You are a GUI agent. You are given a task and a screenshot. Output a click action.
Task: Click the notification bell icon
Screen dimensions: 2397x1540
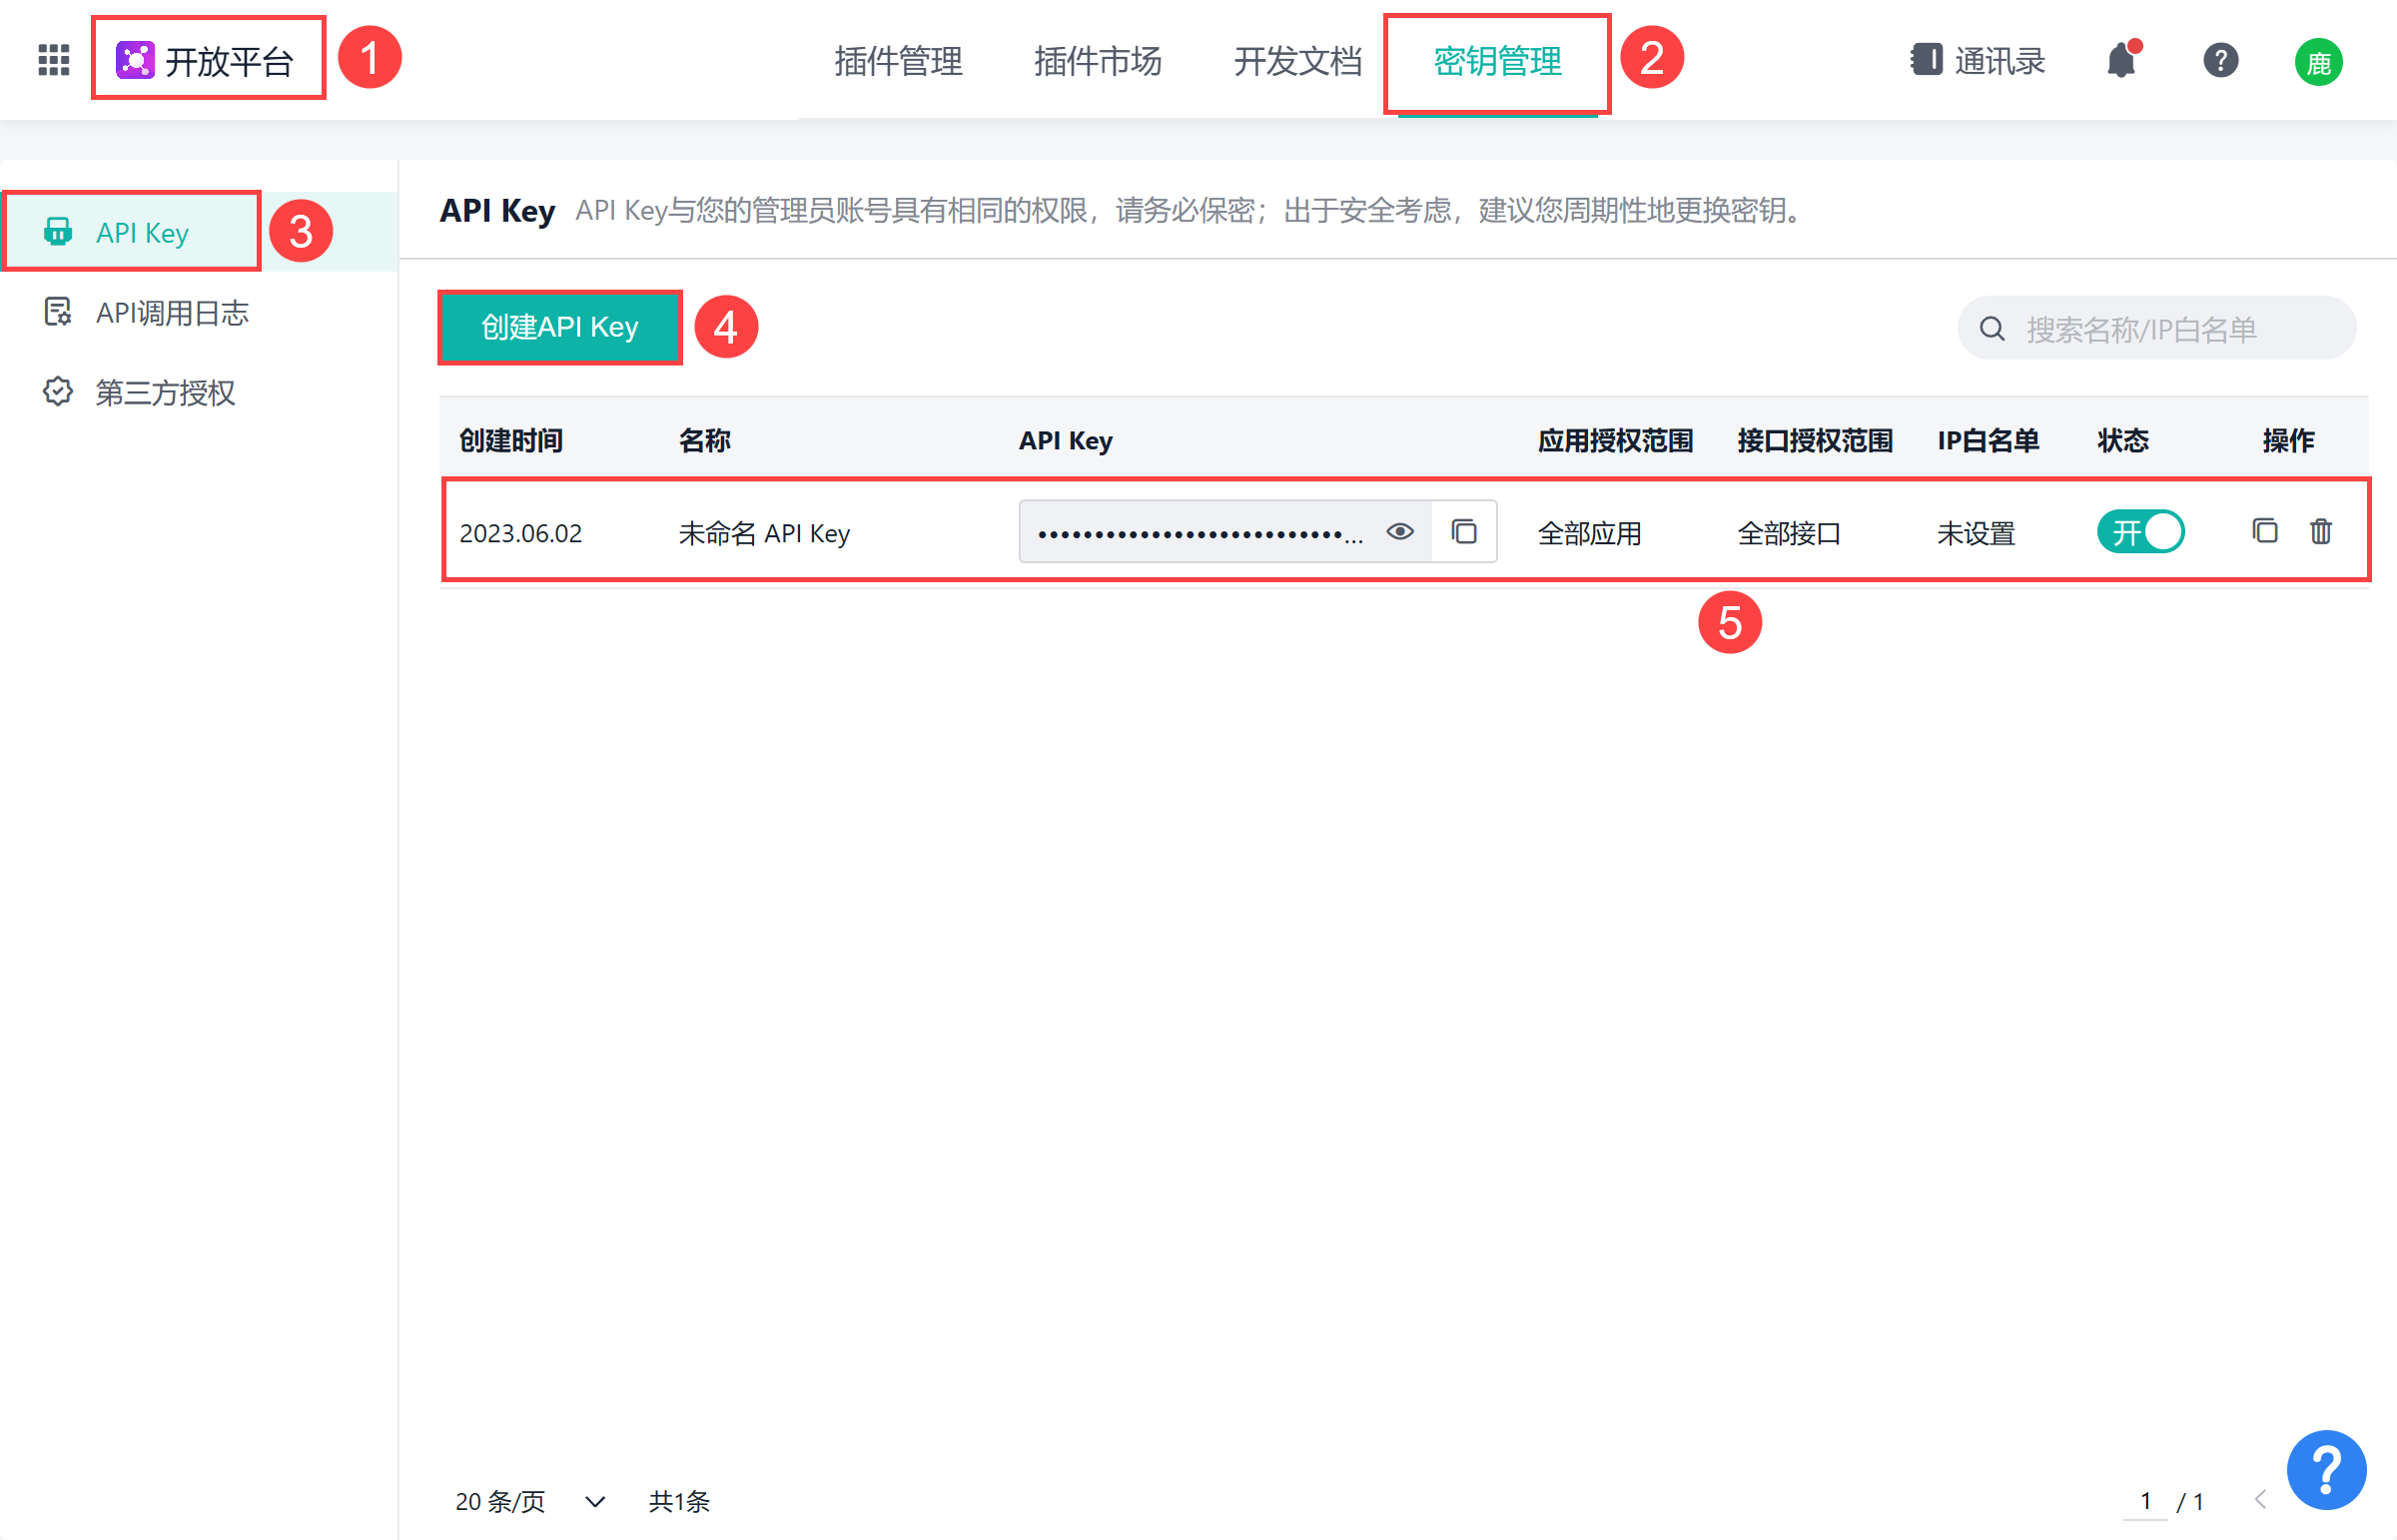(2120, 61)
